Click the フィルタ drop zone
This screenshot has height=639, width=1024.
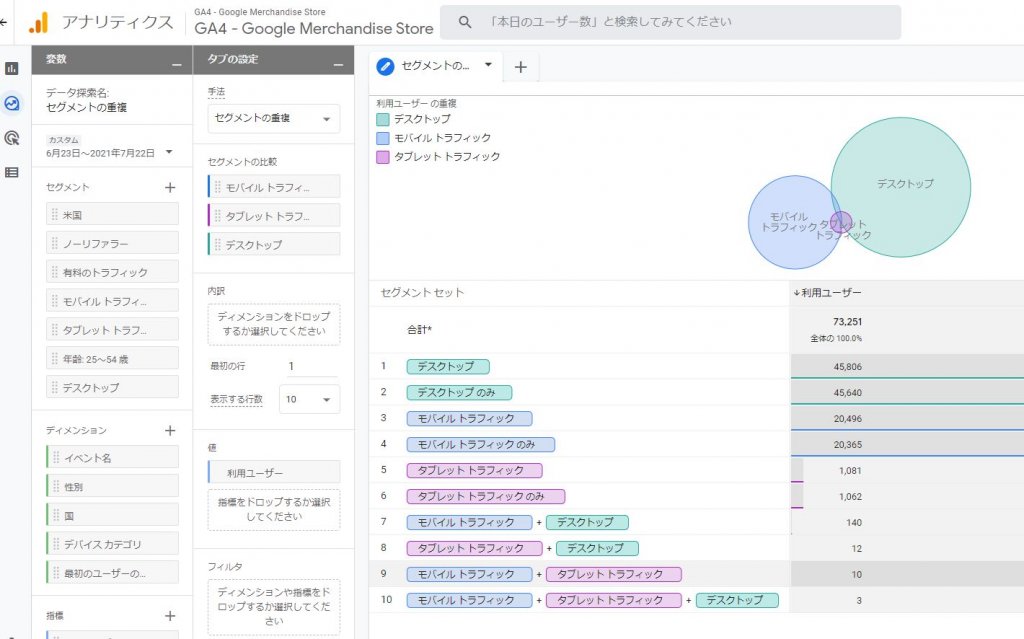[x=274, y=606]
